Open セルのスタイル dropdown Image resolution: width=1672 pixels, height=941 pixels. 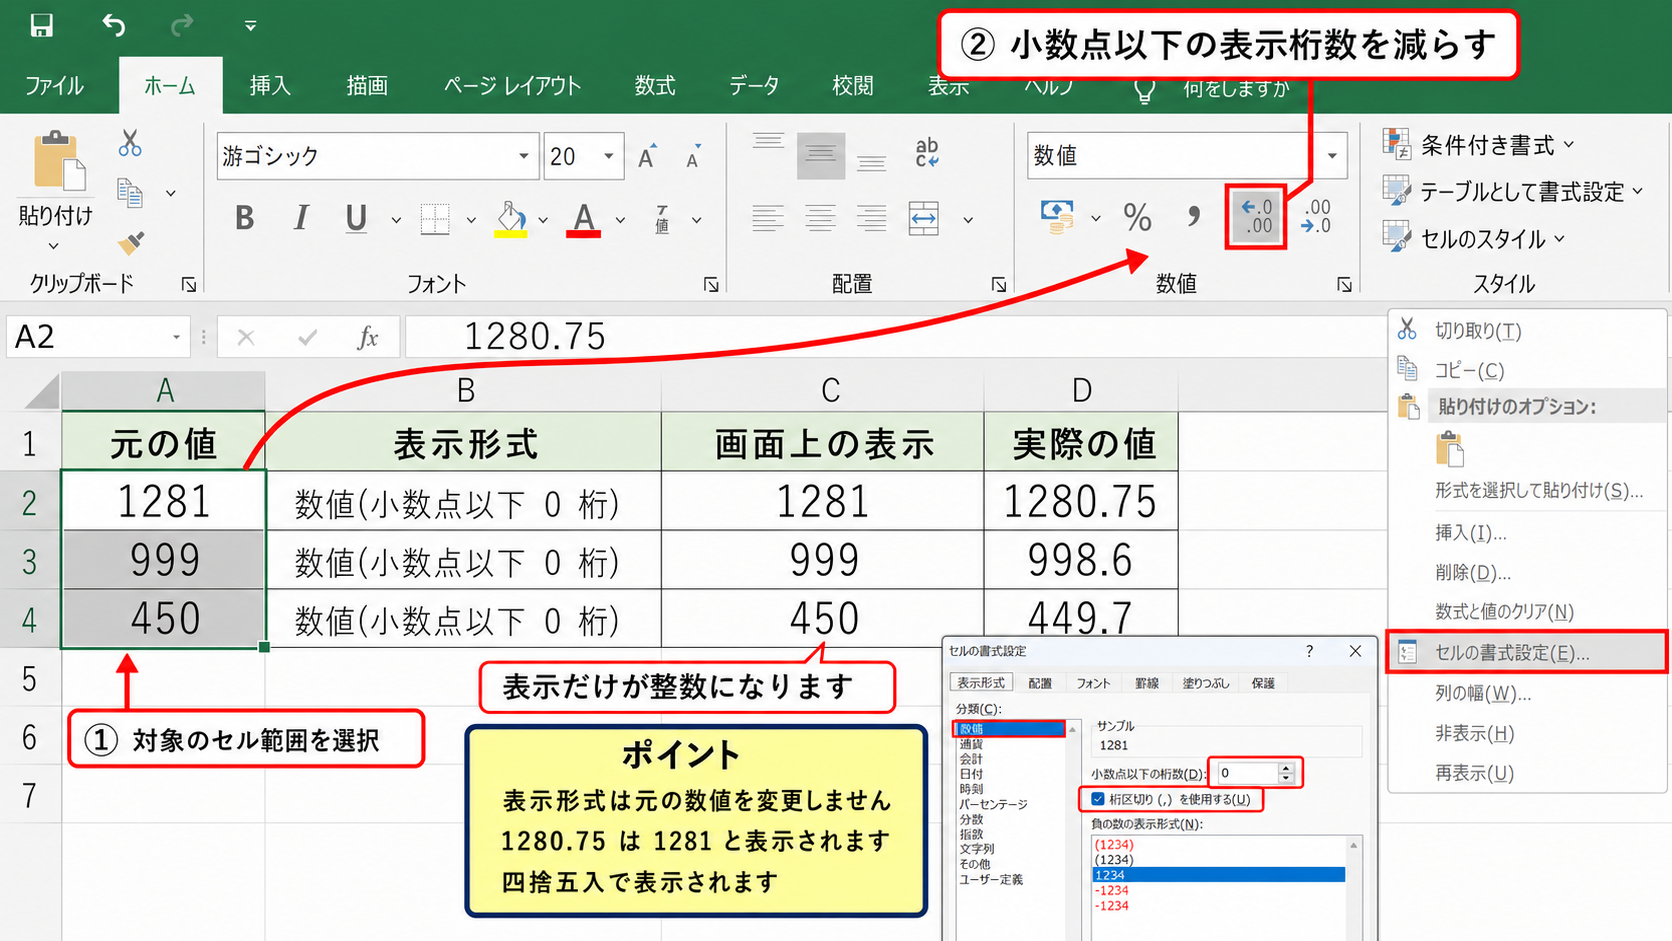[1474, 238]
